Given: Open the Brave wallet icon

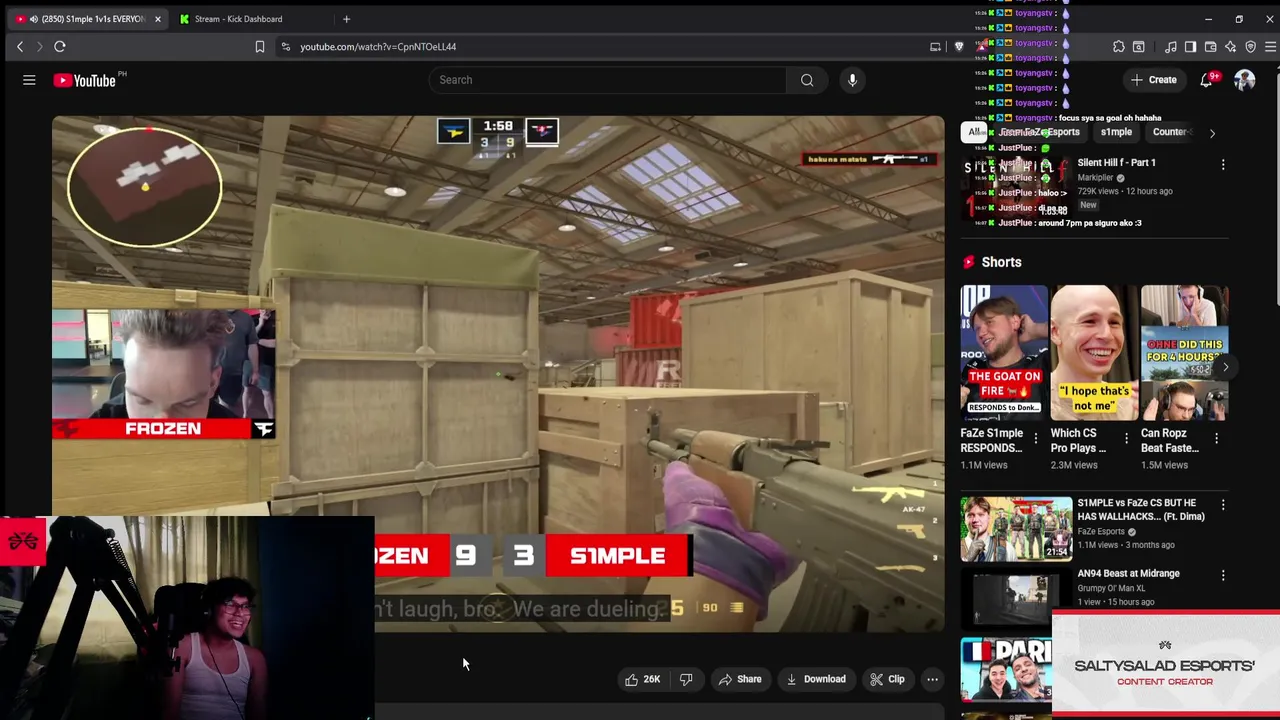Looking at the screenshot, I should click(x=1210, y=46).
